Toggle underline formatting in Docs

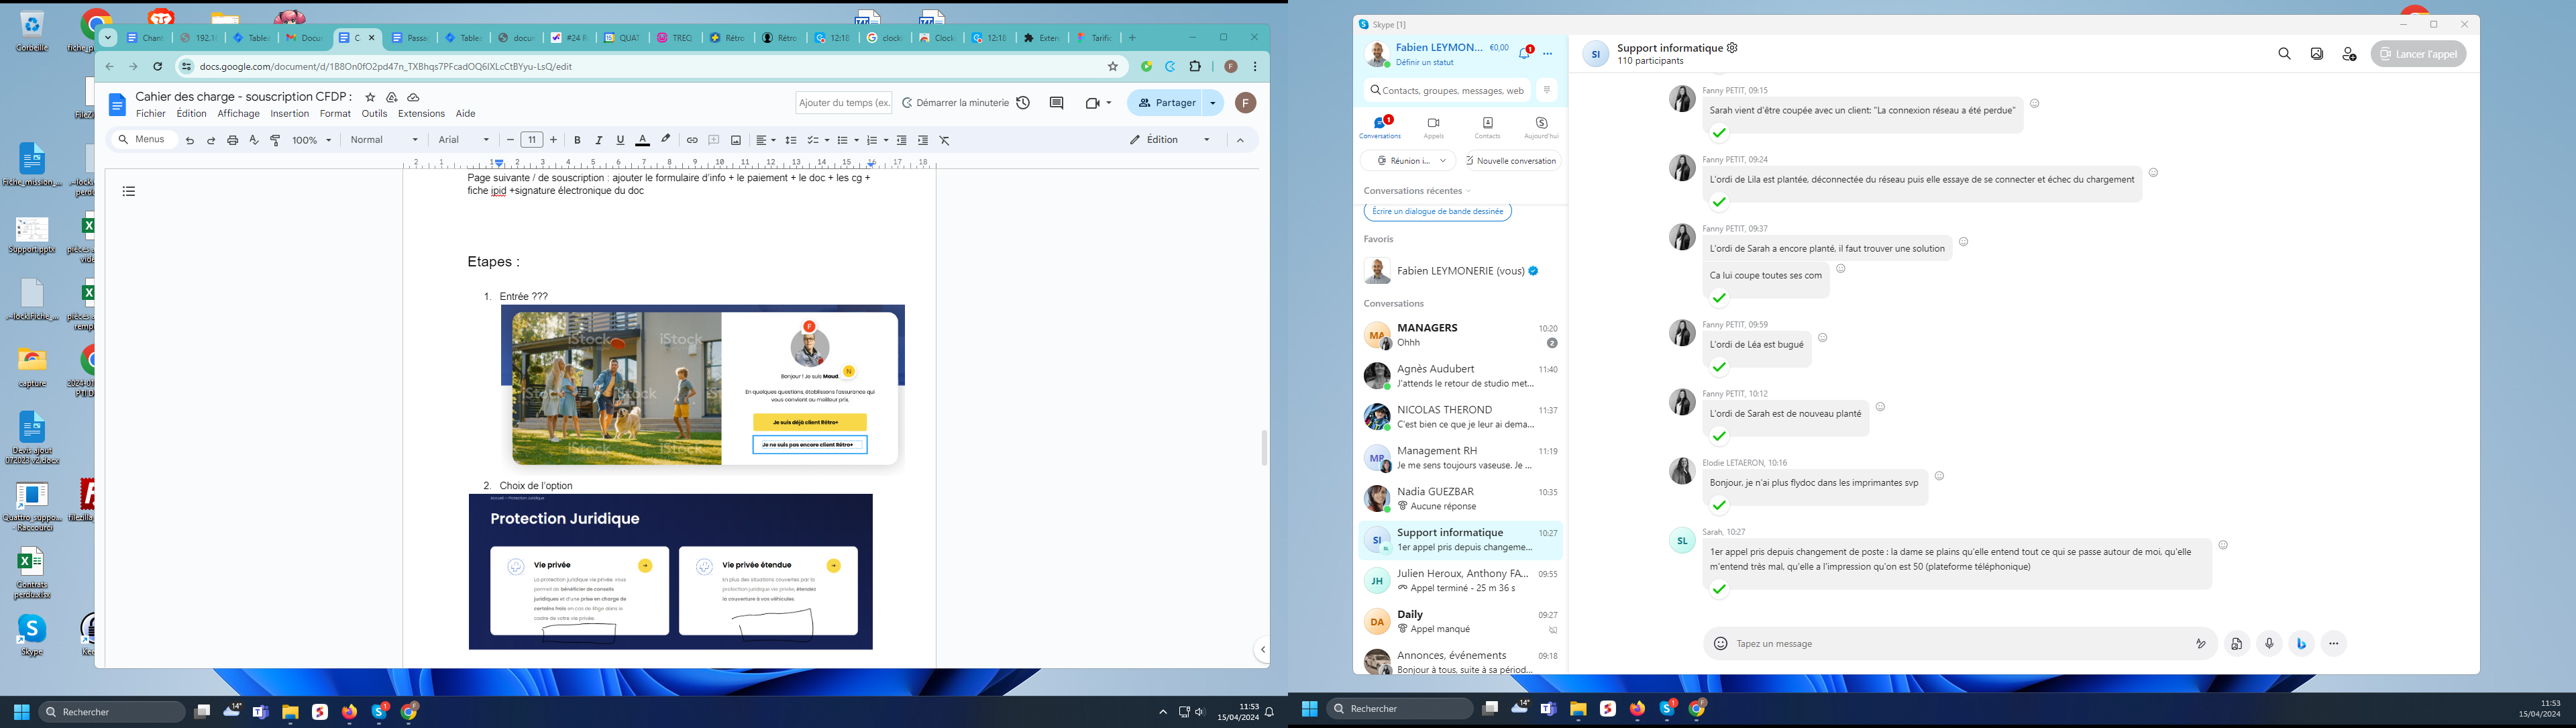coord(620,141)
